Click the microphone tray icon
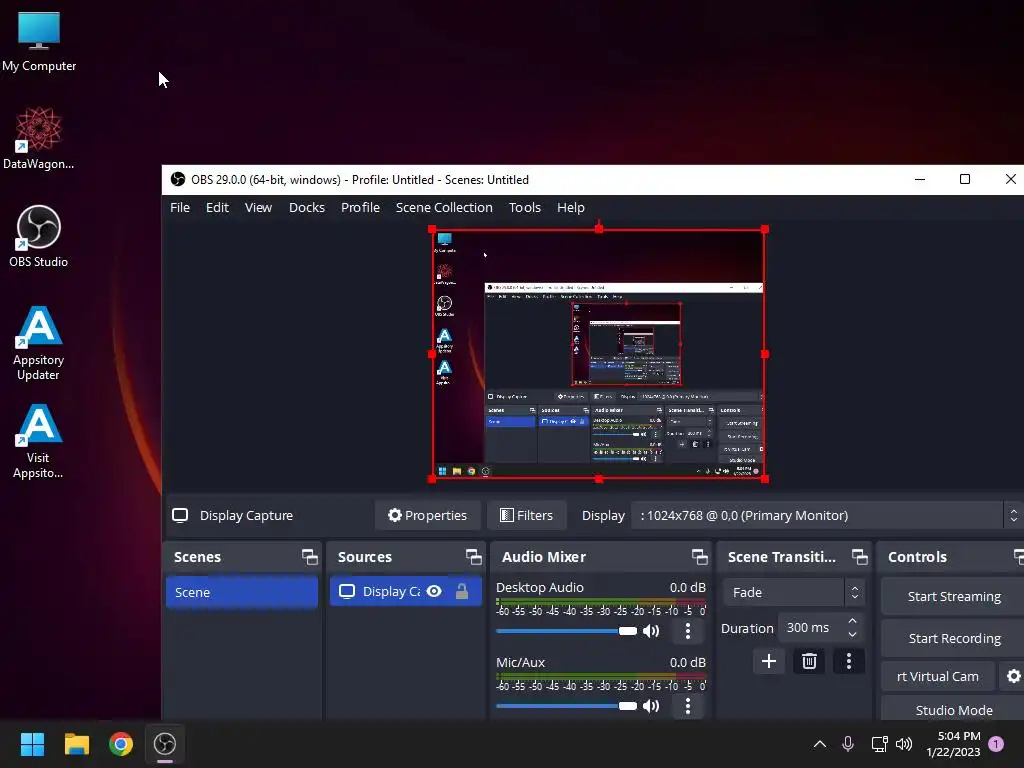Image resolution: width=1024 pixels, height=768 pixels. 848,744
